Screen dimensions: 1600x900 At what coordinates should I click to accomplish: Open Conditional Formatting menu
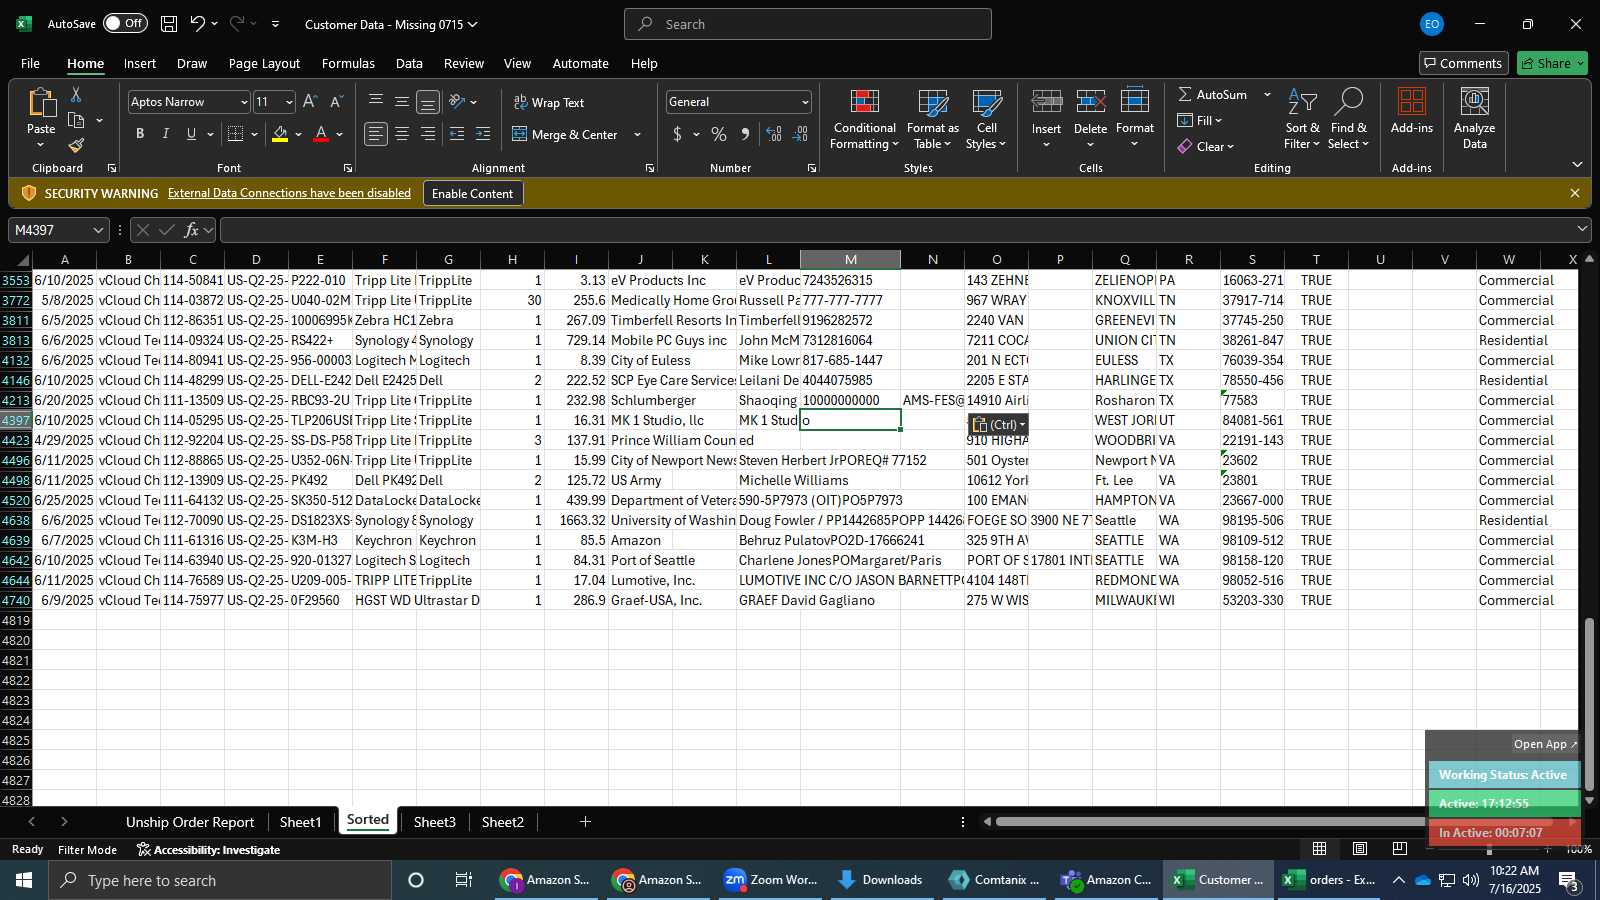(864, 120)
